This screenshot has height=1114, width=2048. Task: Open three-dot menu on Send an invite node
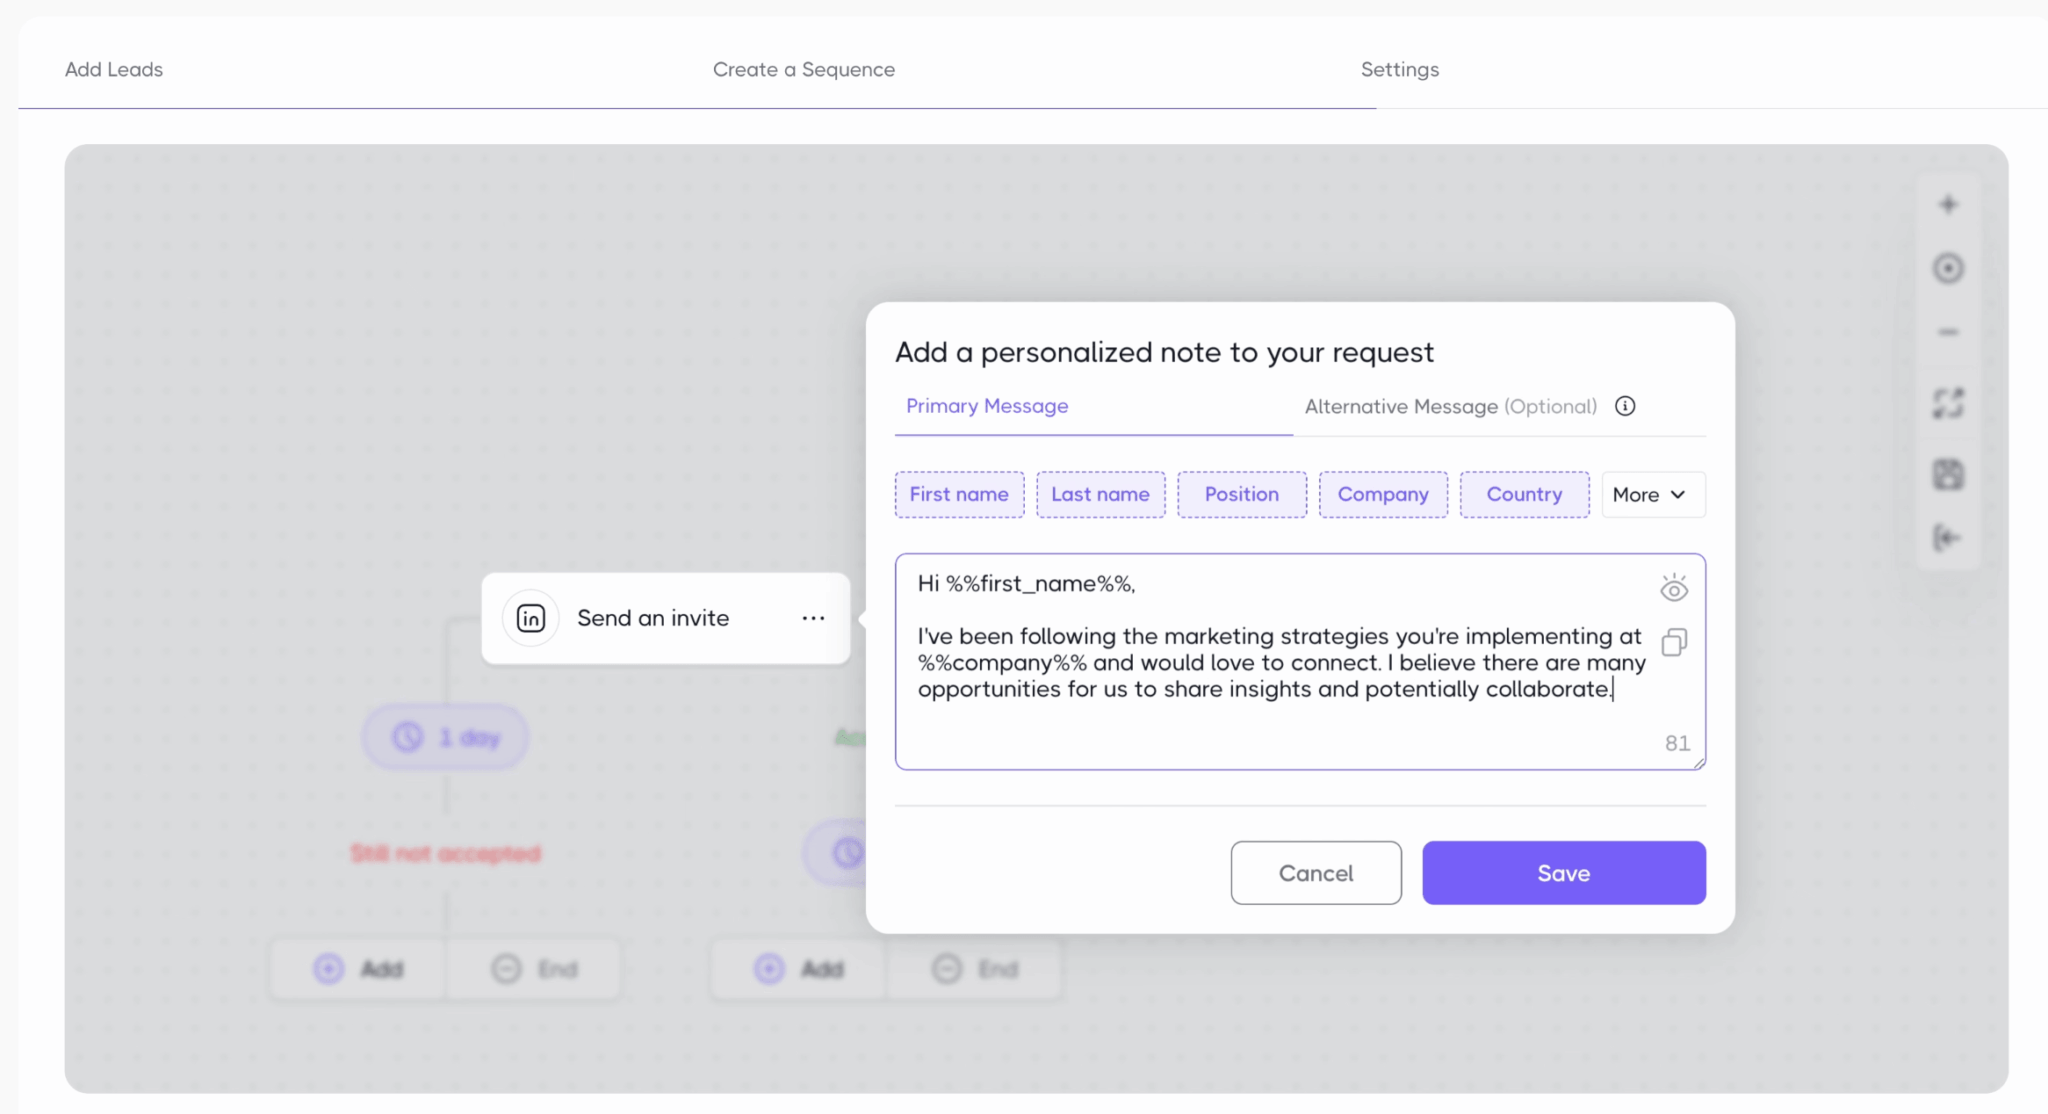click(x=813, y=618)
